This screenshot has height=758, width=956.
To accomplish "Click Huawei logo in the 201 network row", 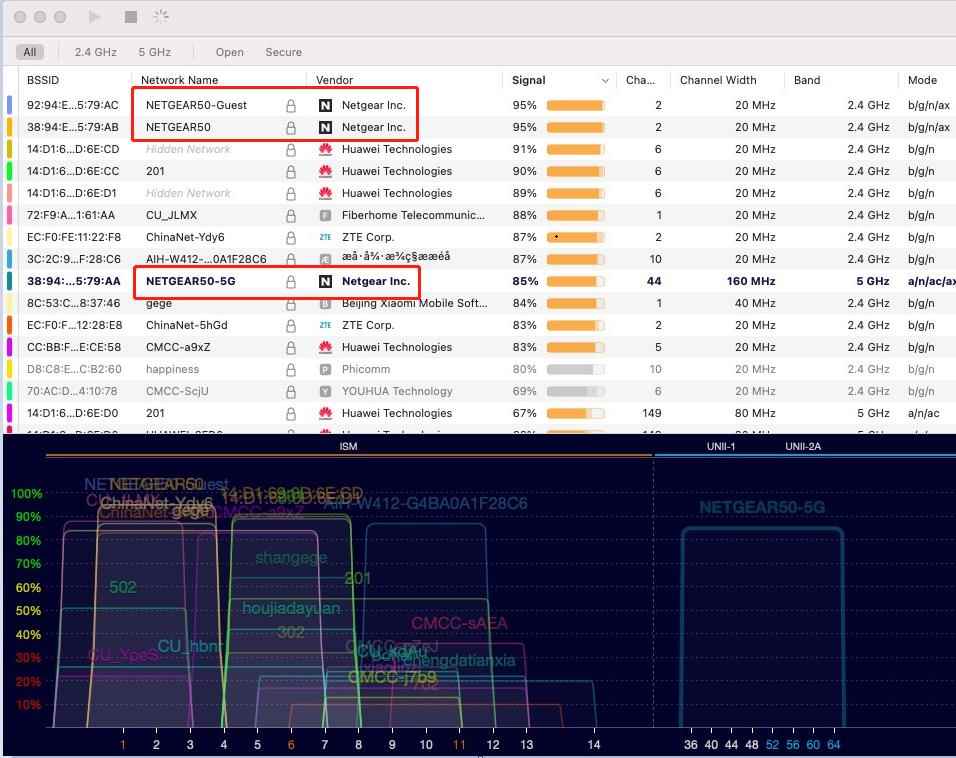I will (x=325, y=171).
